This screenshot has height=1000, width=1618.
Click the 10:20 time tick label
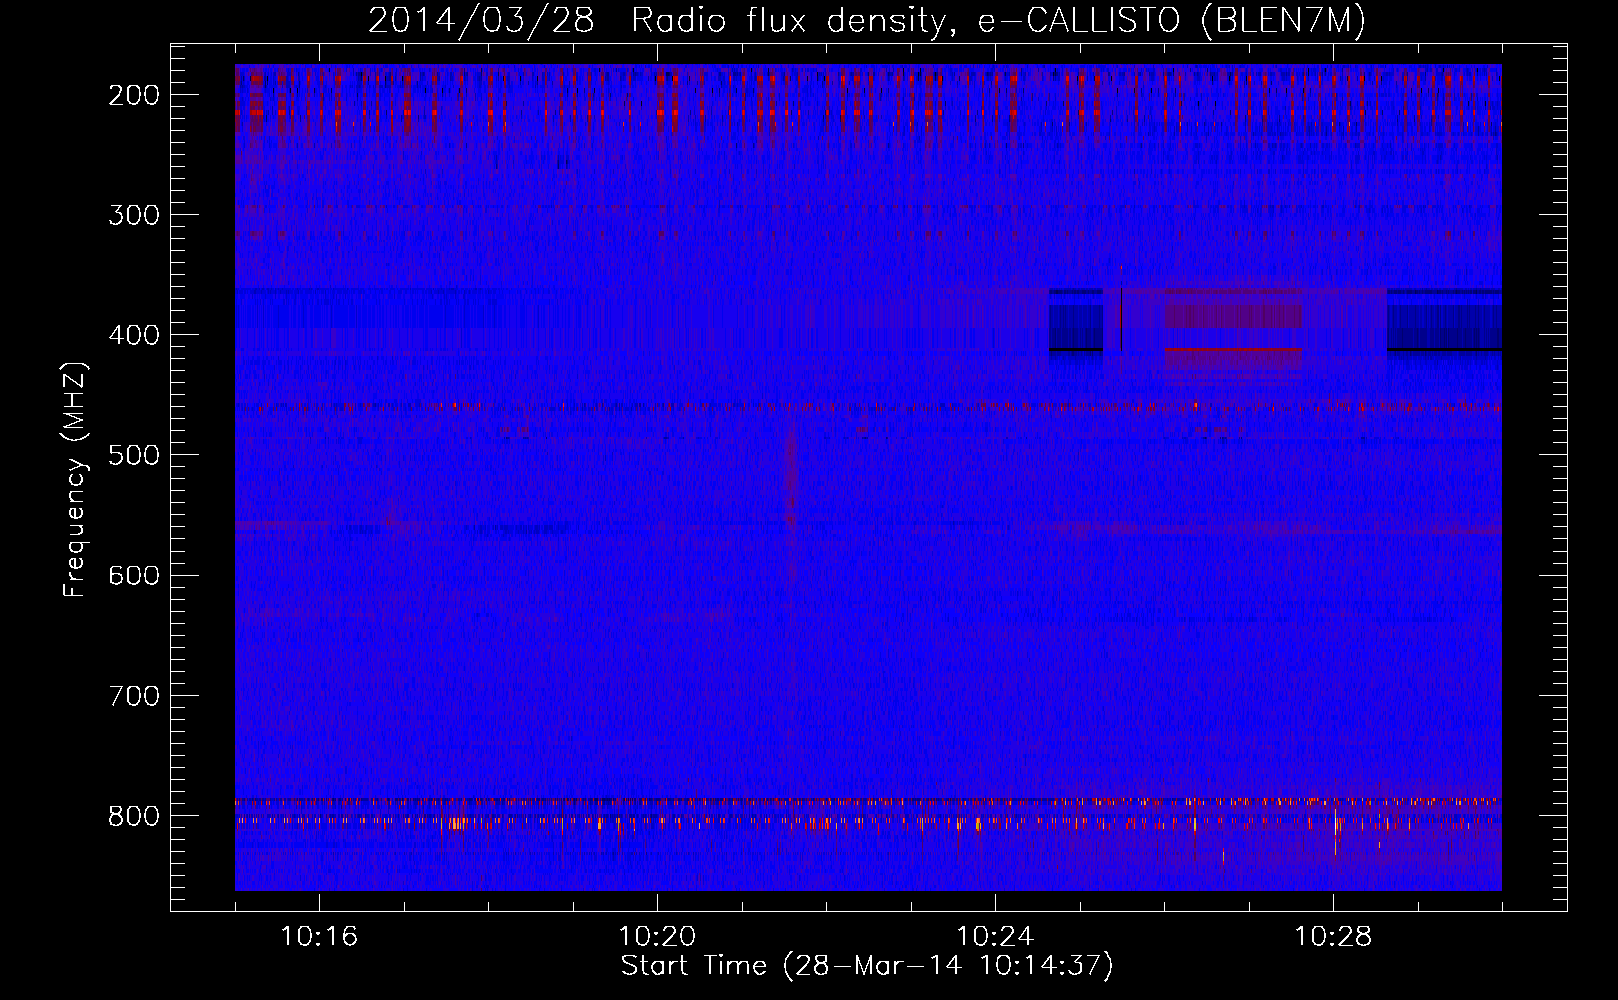pyautogui.click(x=657, y=937)
